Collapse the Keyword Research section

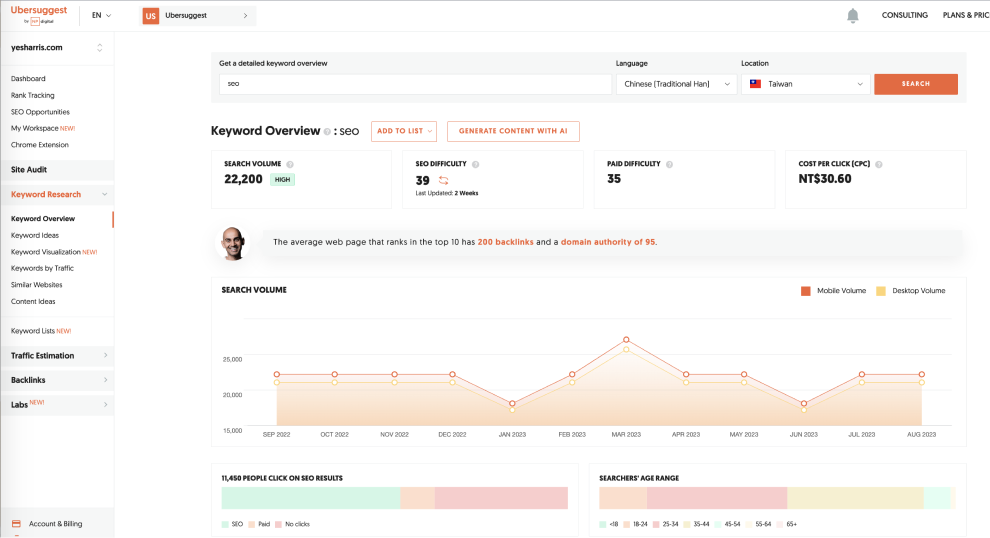coord(105,194)
